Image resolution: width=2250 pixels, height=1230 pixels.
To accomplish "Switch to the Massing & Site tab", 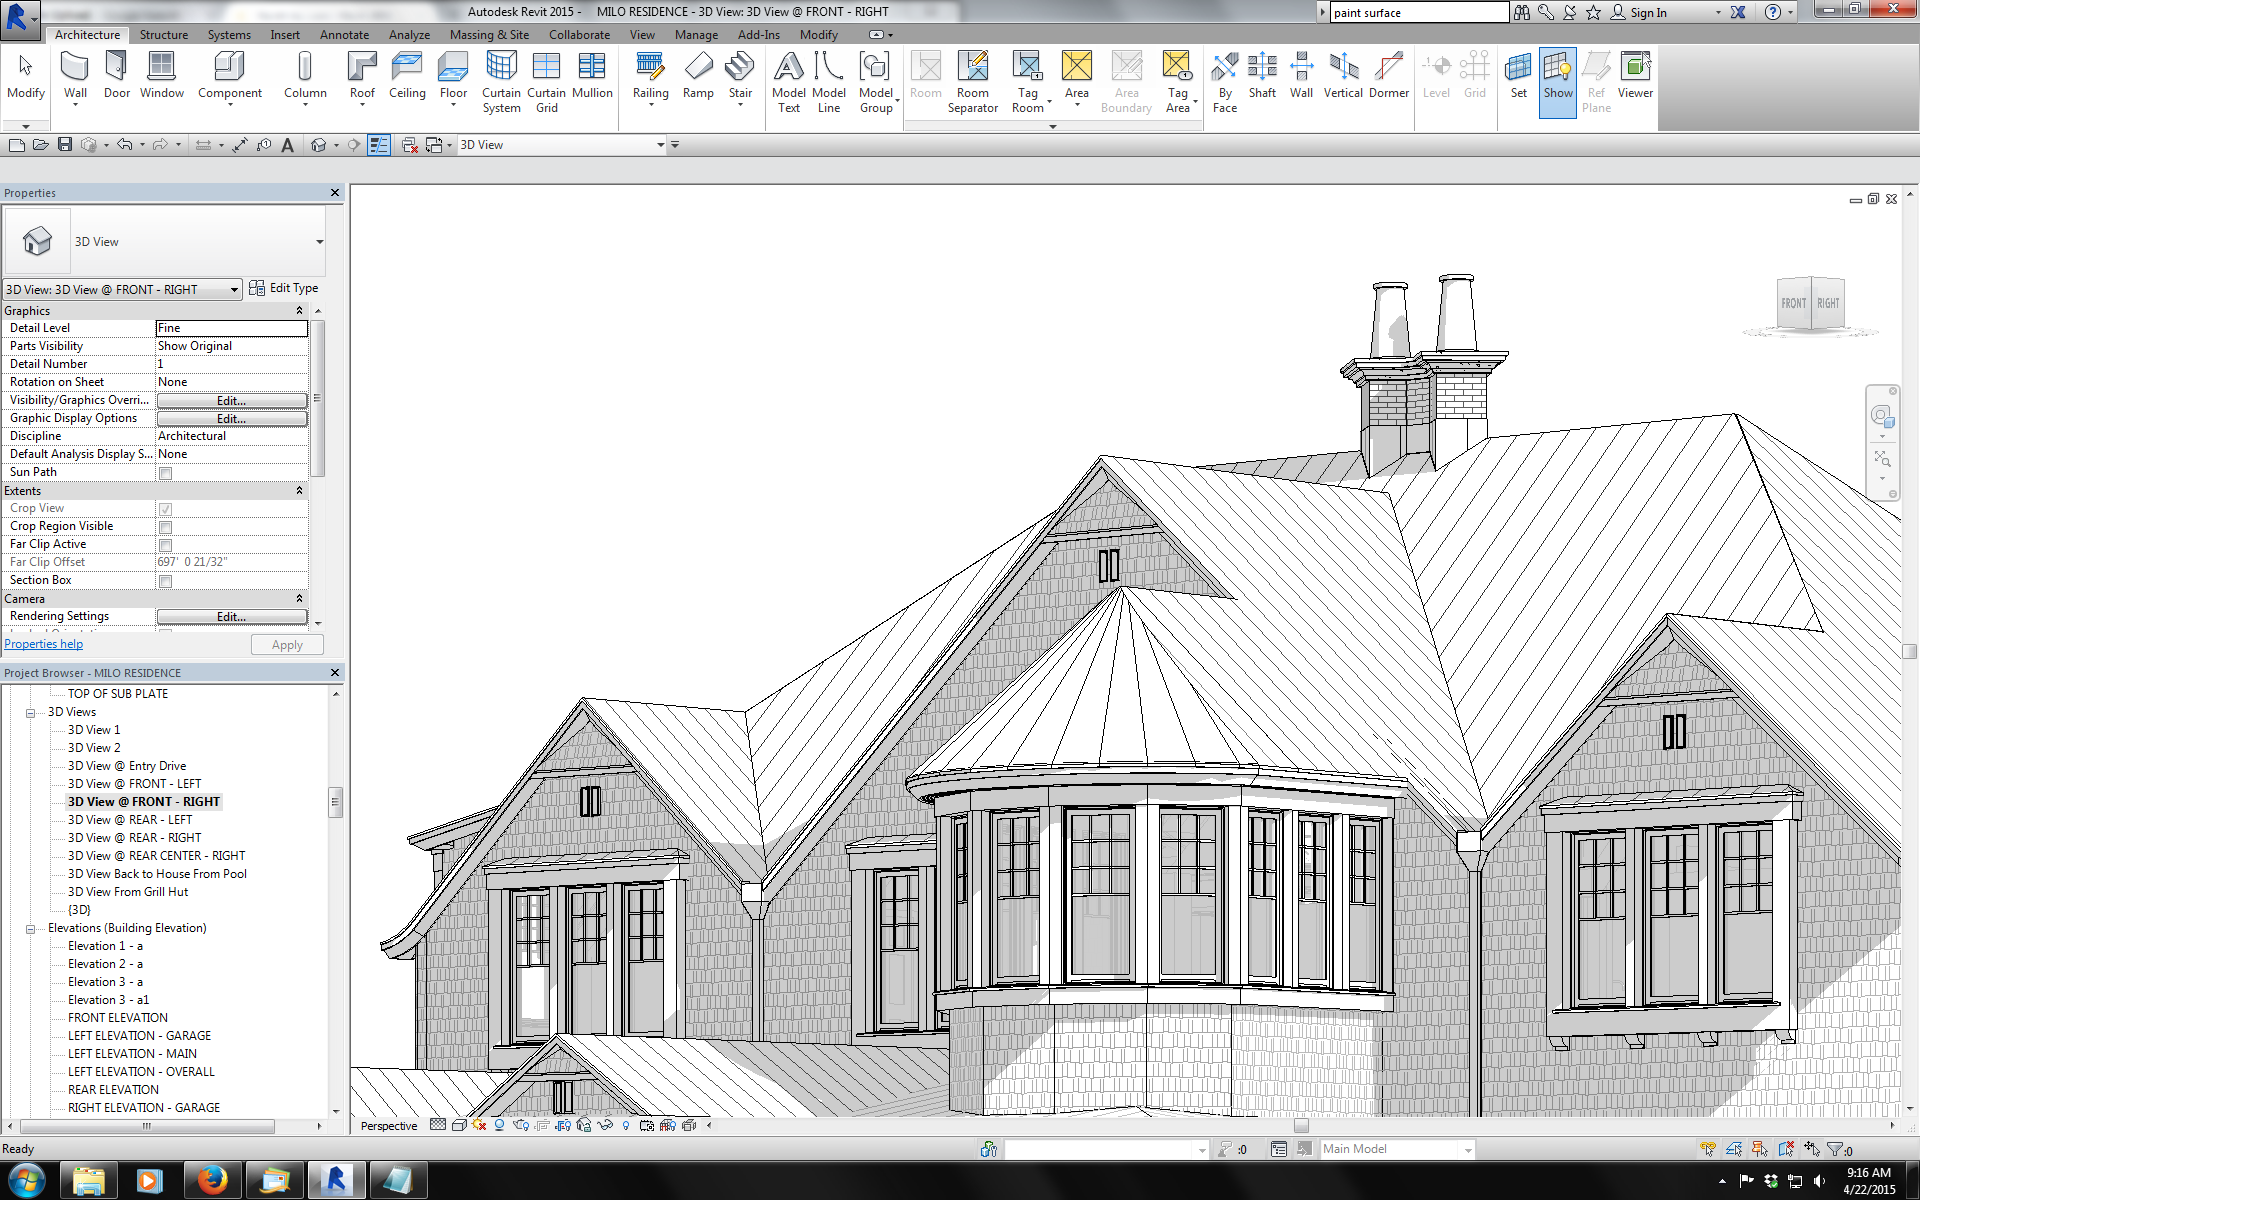I will (489, 35).
